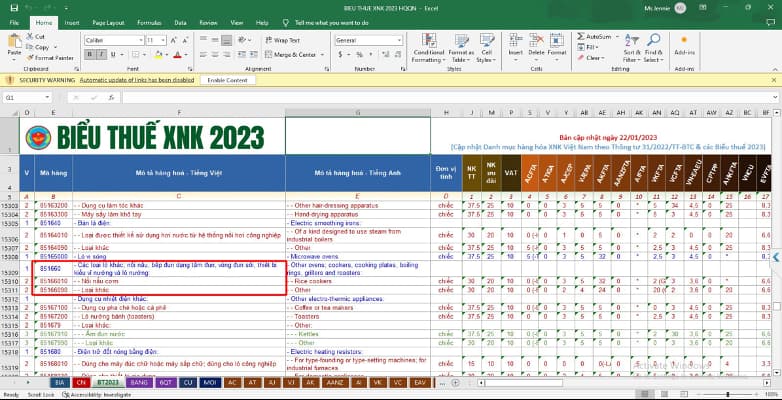Click the Cut scissors icon
The image size is (782, 400).
pyautogui.click(x=31, y=38)
